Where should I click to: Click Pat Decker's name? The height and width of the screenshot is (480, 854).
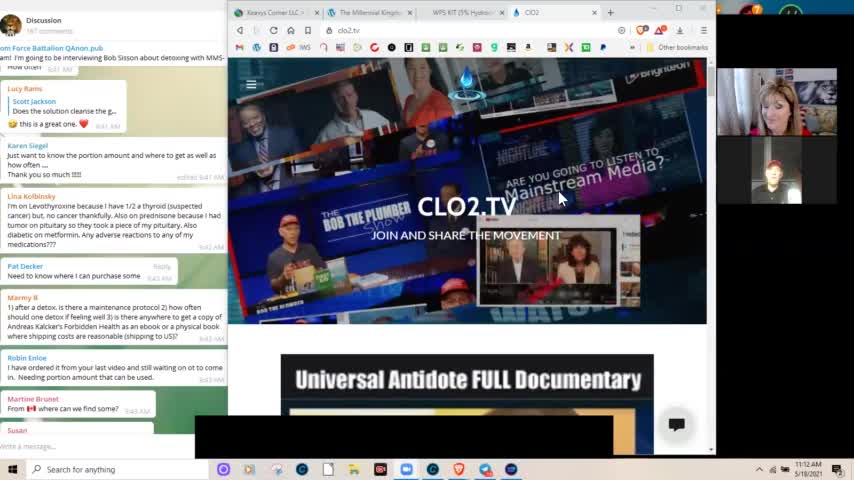coord(25,266)
